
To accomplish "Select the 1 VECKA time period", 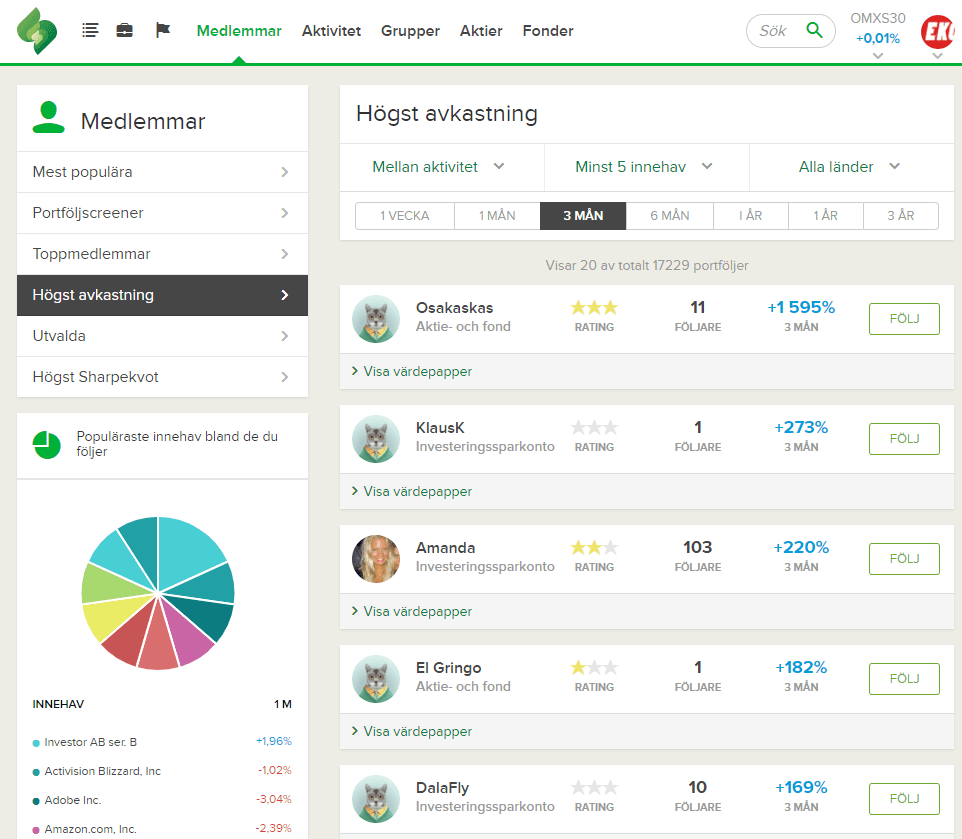I will 404,216.
